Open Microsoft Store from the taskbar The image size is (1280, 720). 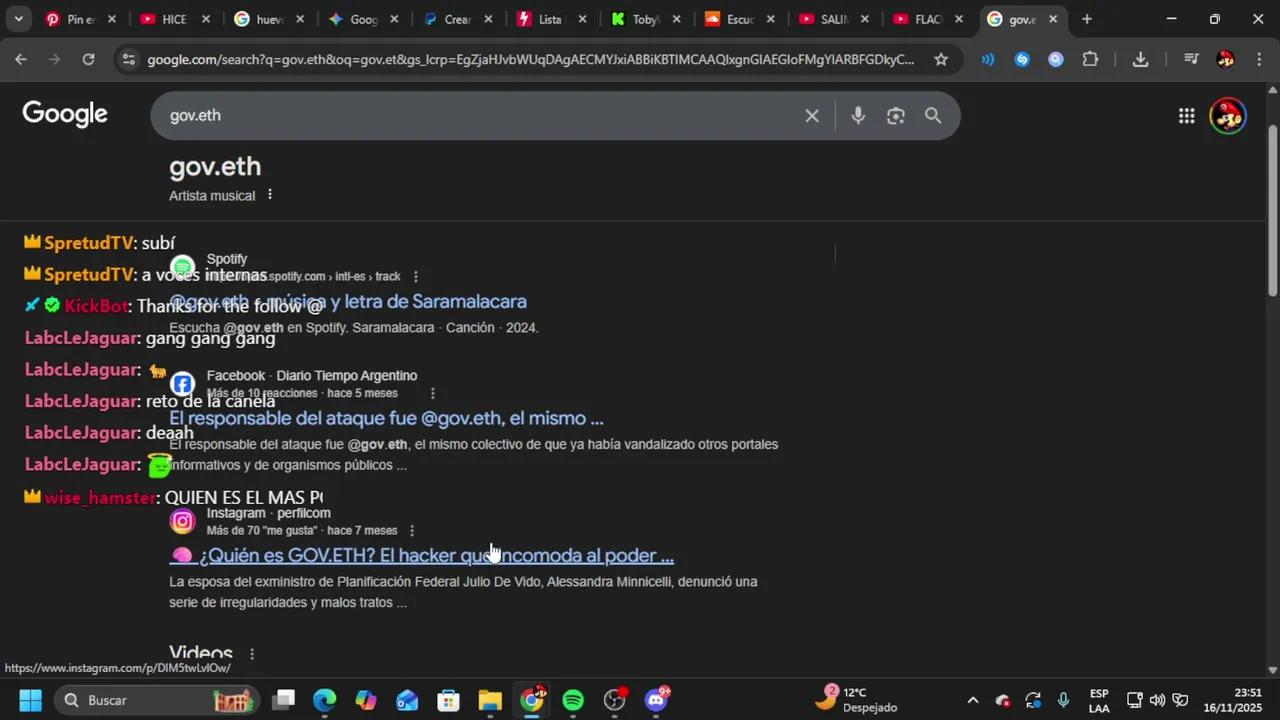[x=448, y=700]
